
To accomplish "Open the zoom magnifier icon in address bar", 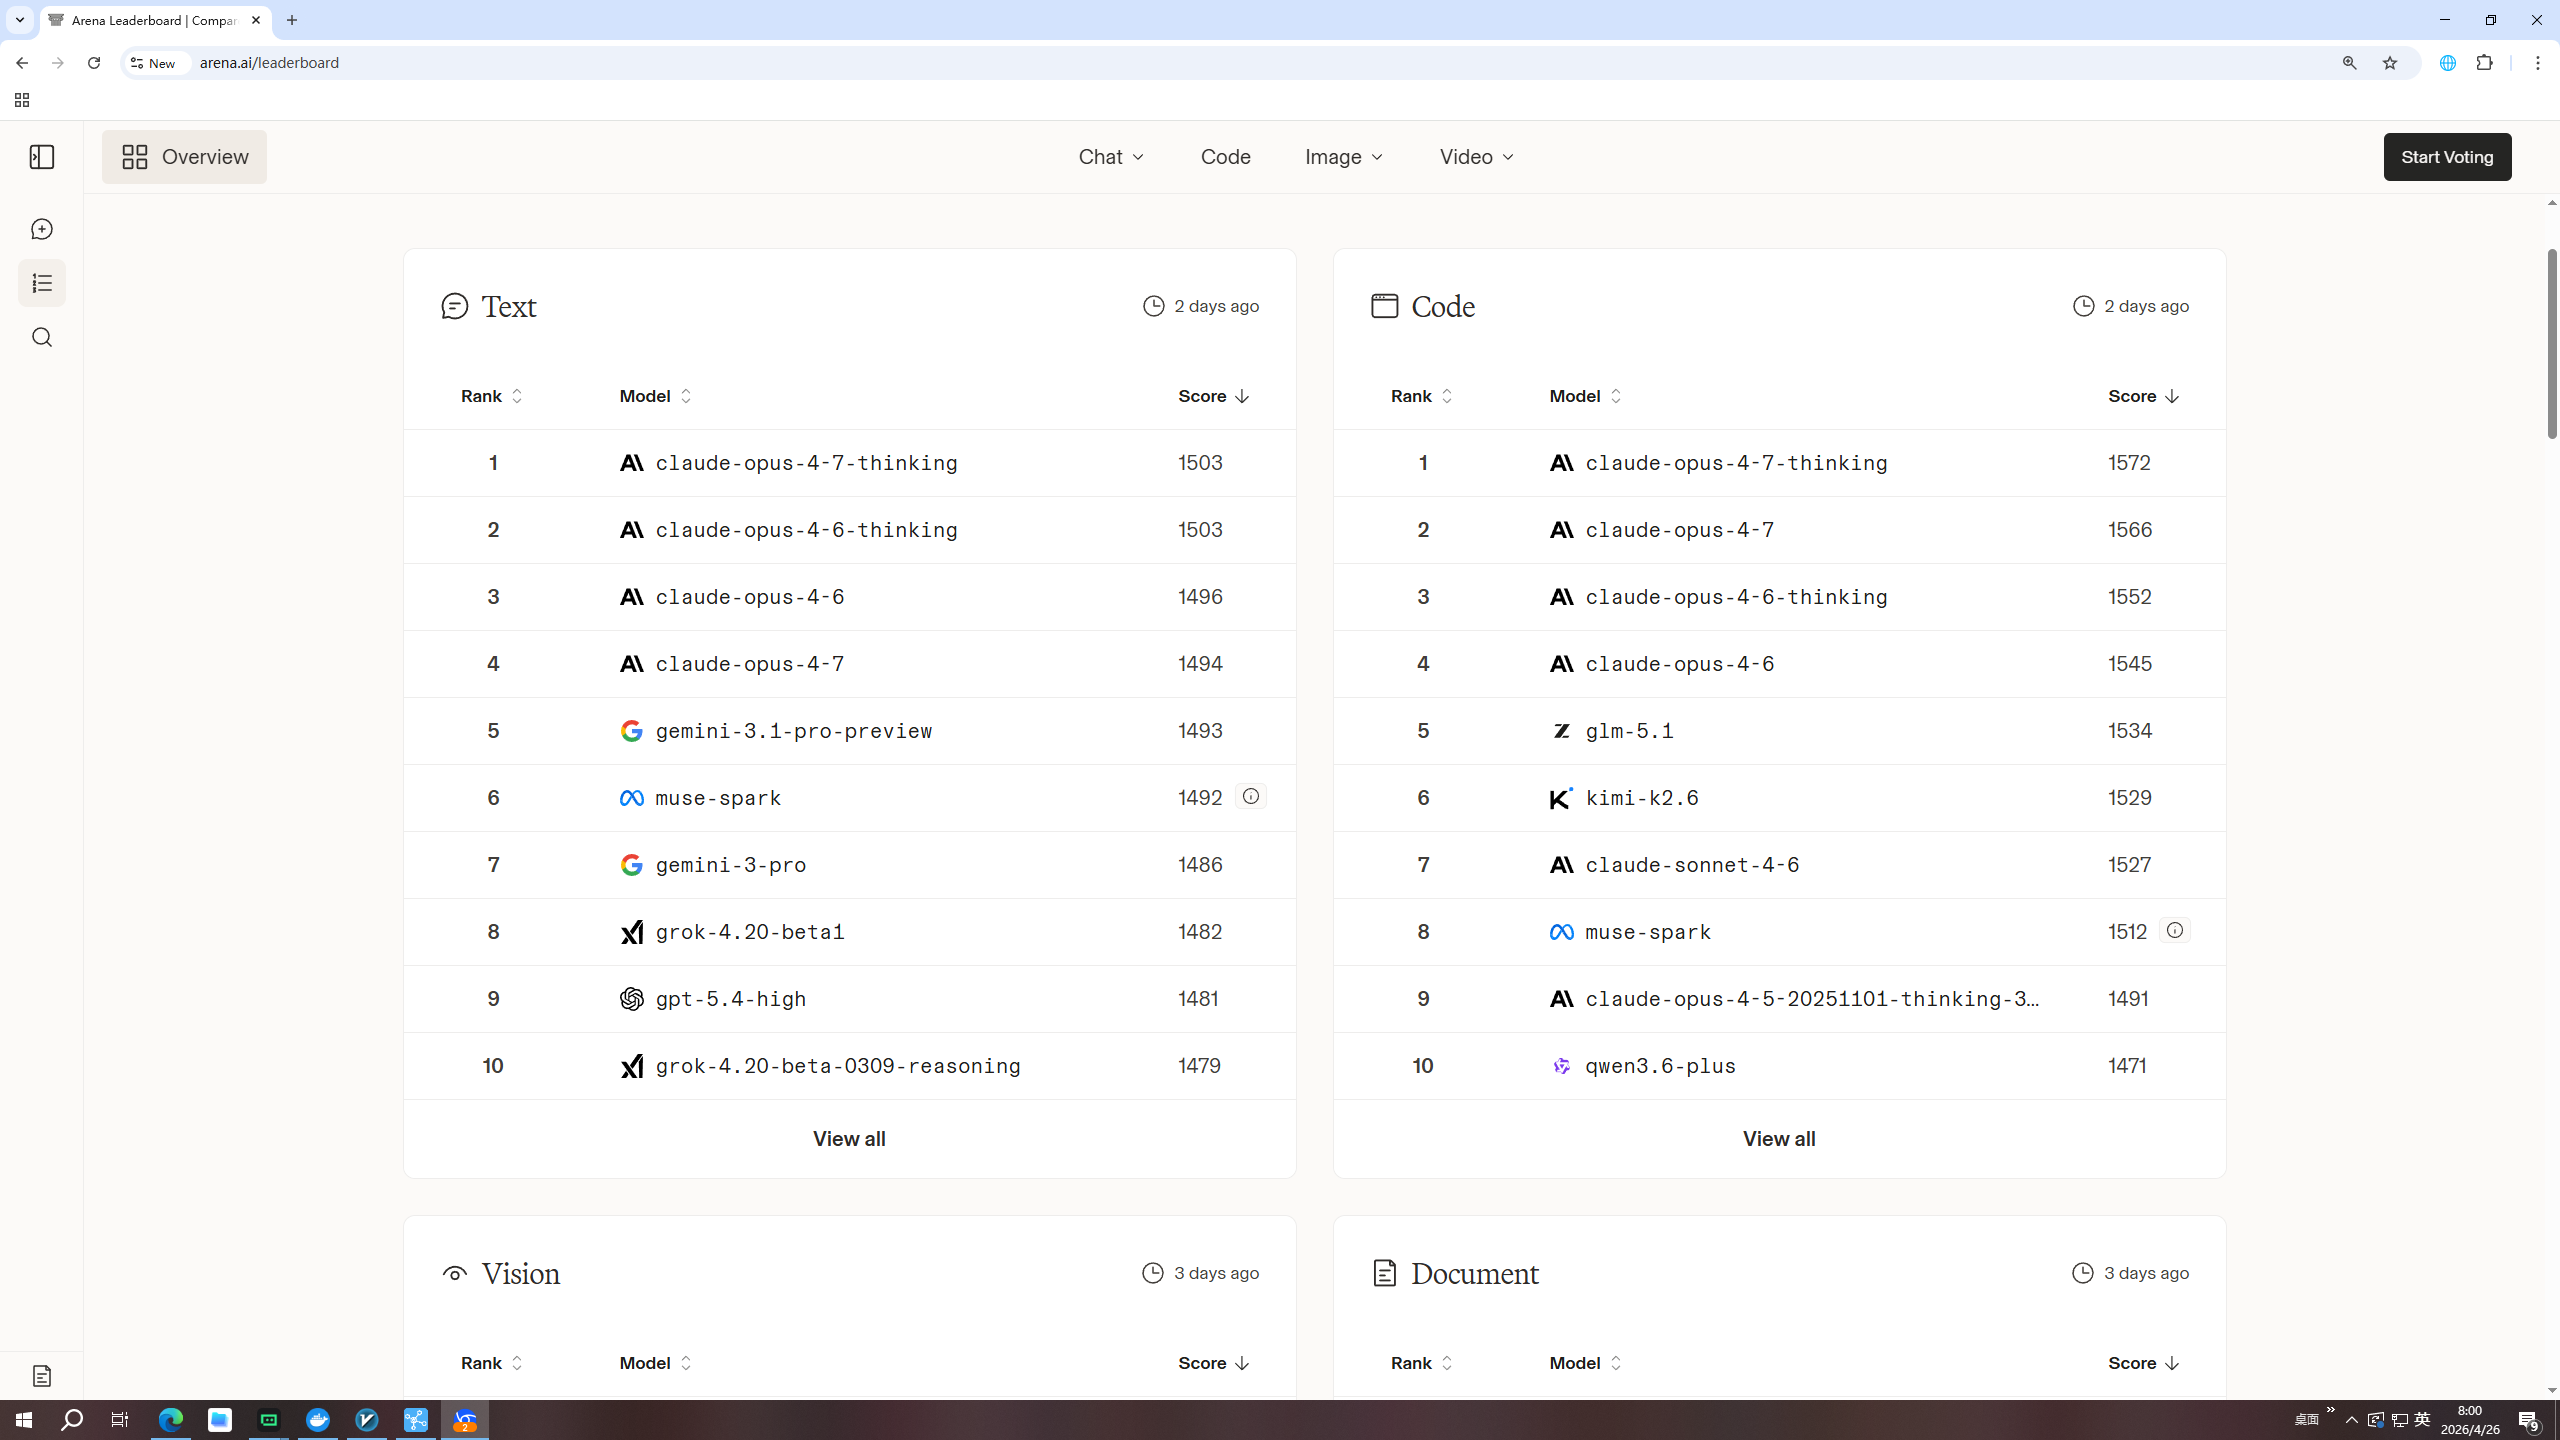I will click(x=2349, y=62).
